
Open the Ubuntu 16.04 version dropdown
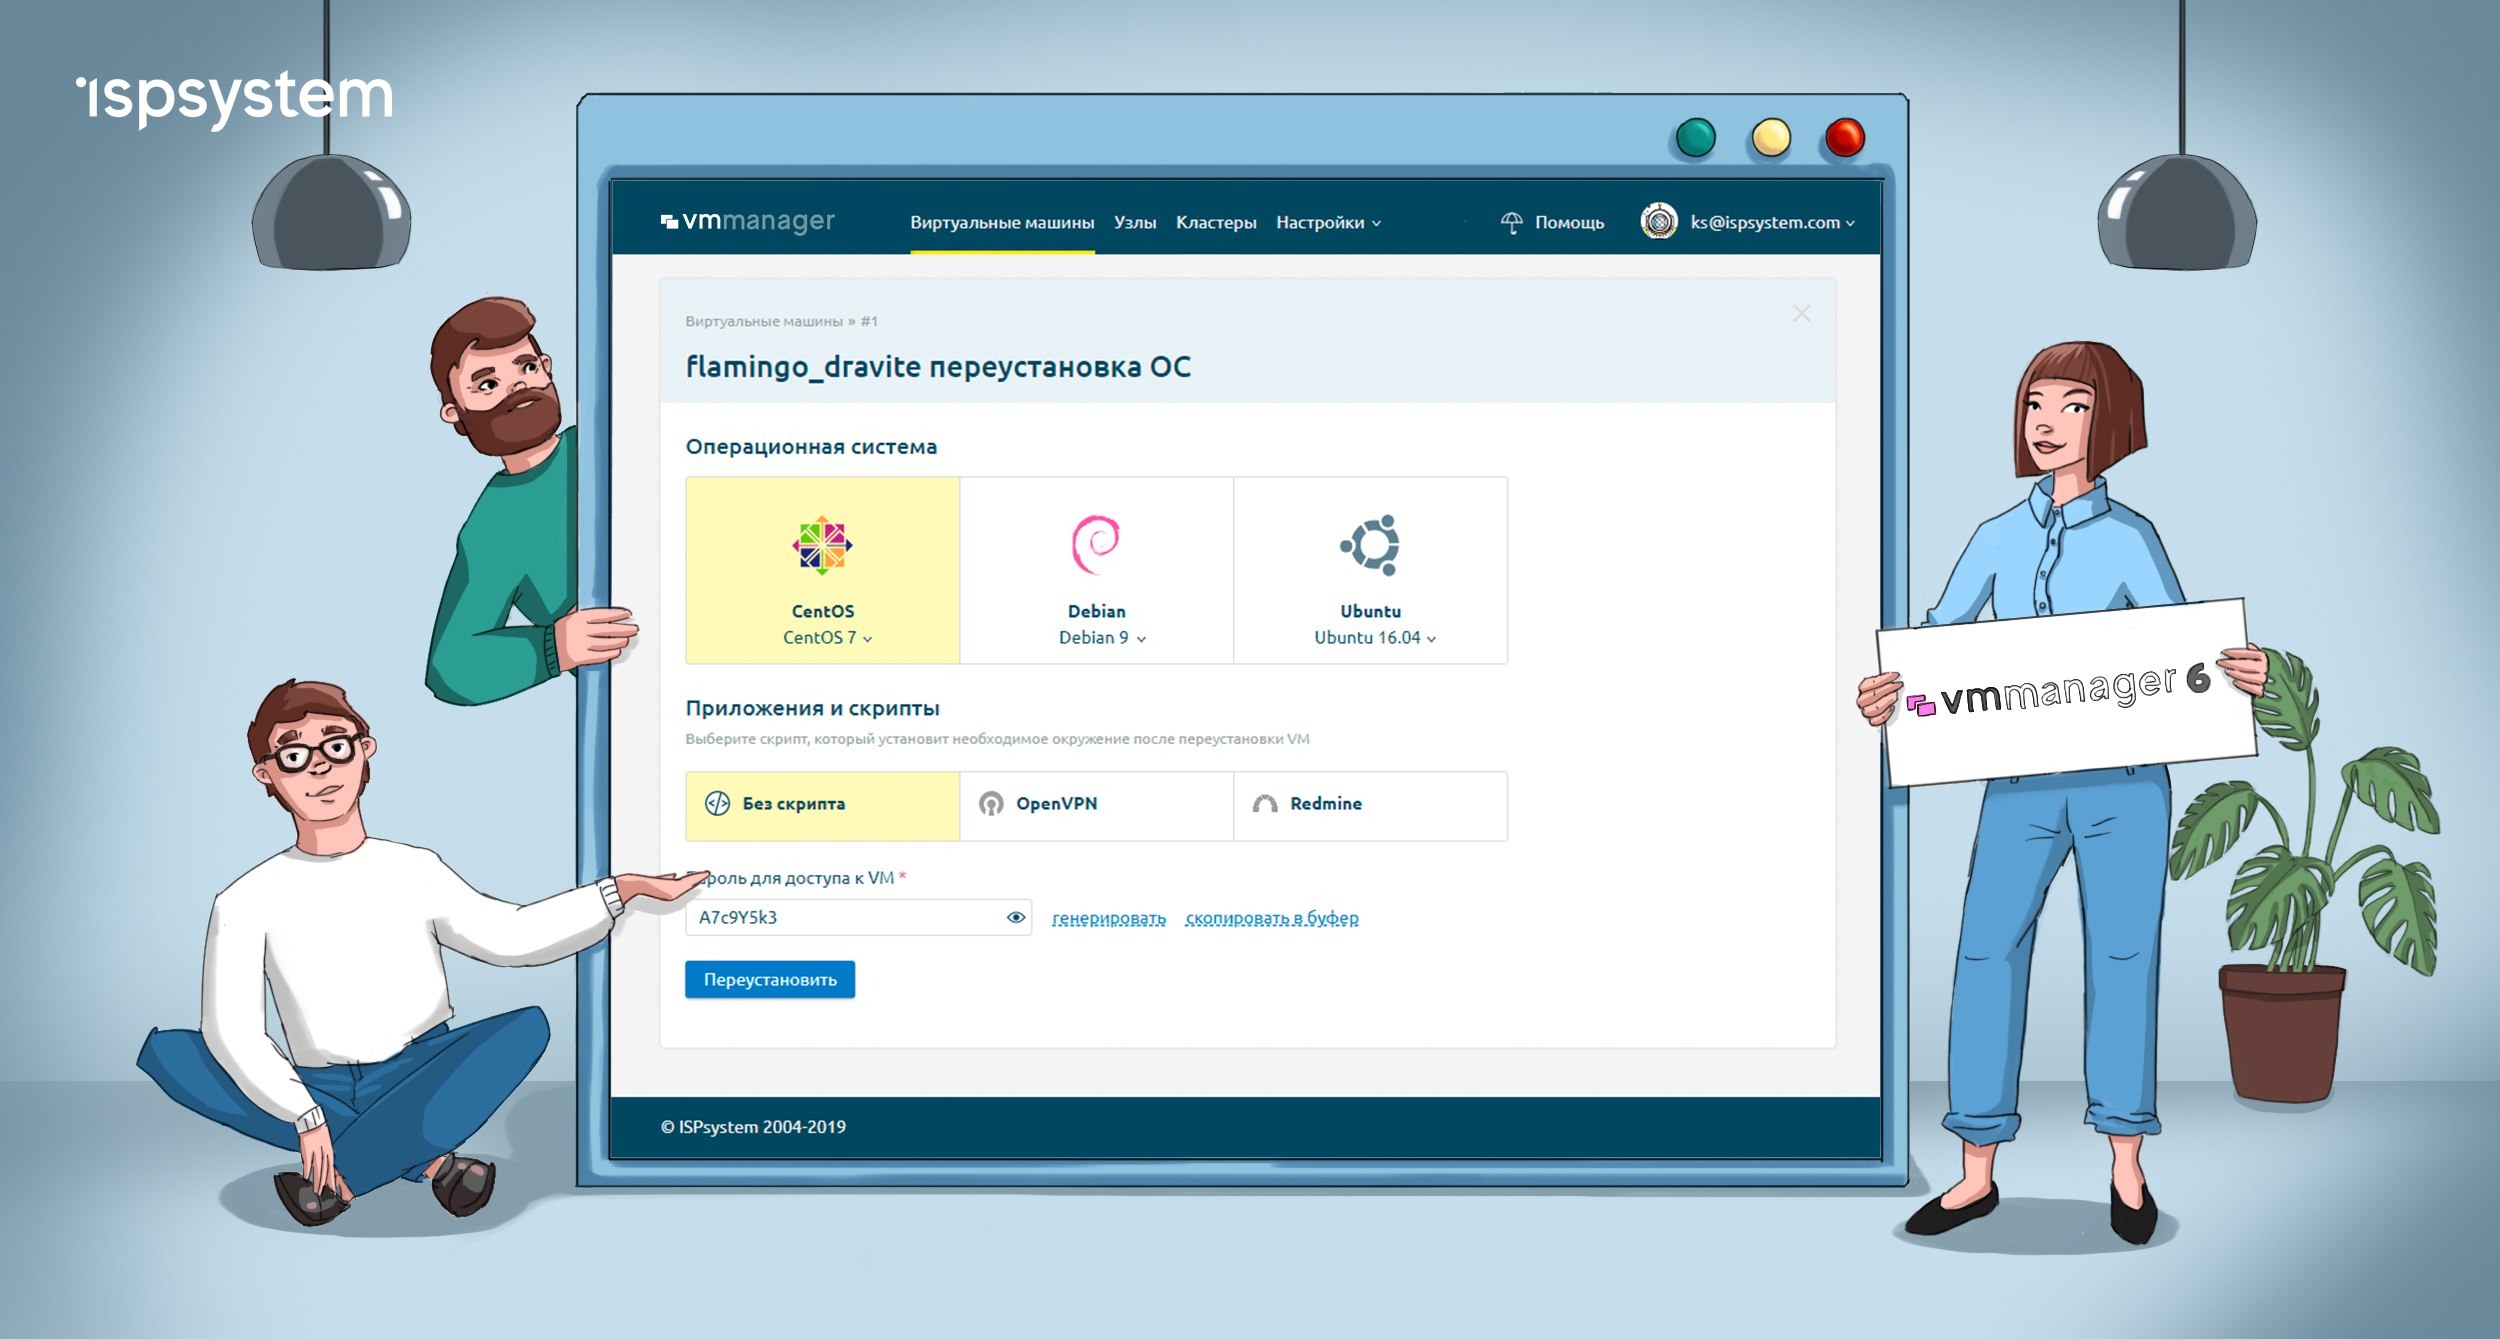click(1375, 638)
